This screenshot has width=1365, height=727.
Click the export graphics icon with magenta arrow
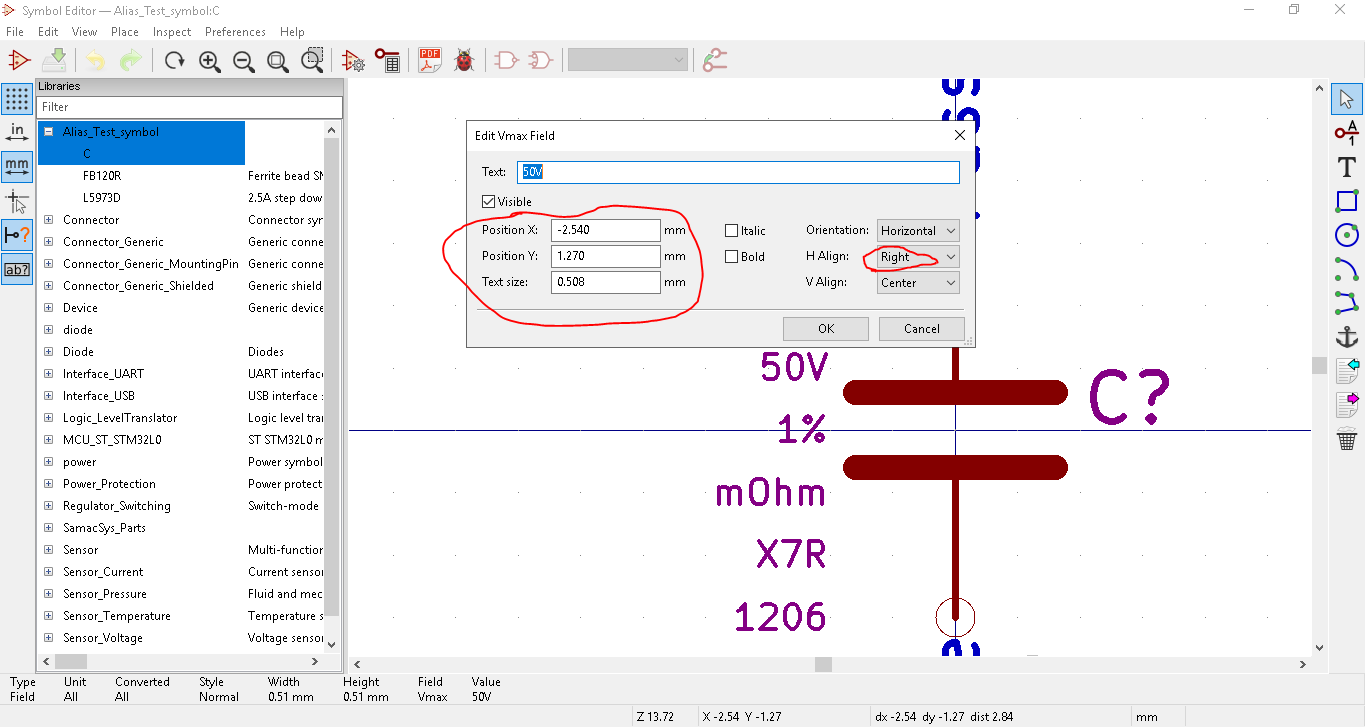pyautogui.click(x=1346, y=405)
